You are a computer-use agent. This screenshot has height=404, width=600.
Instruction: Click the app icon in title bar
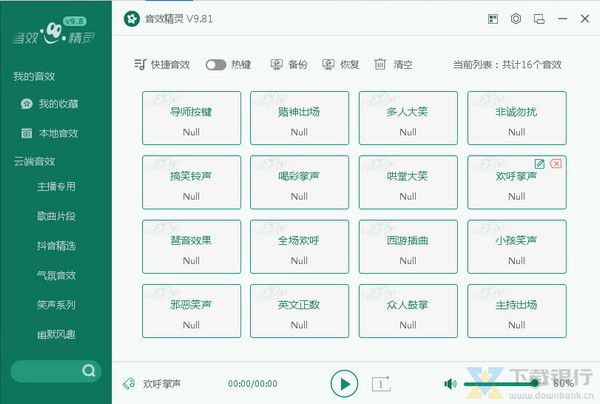click(x=132, y=19)
